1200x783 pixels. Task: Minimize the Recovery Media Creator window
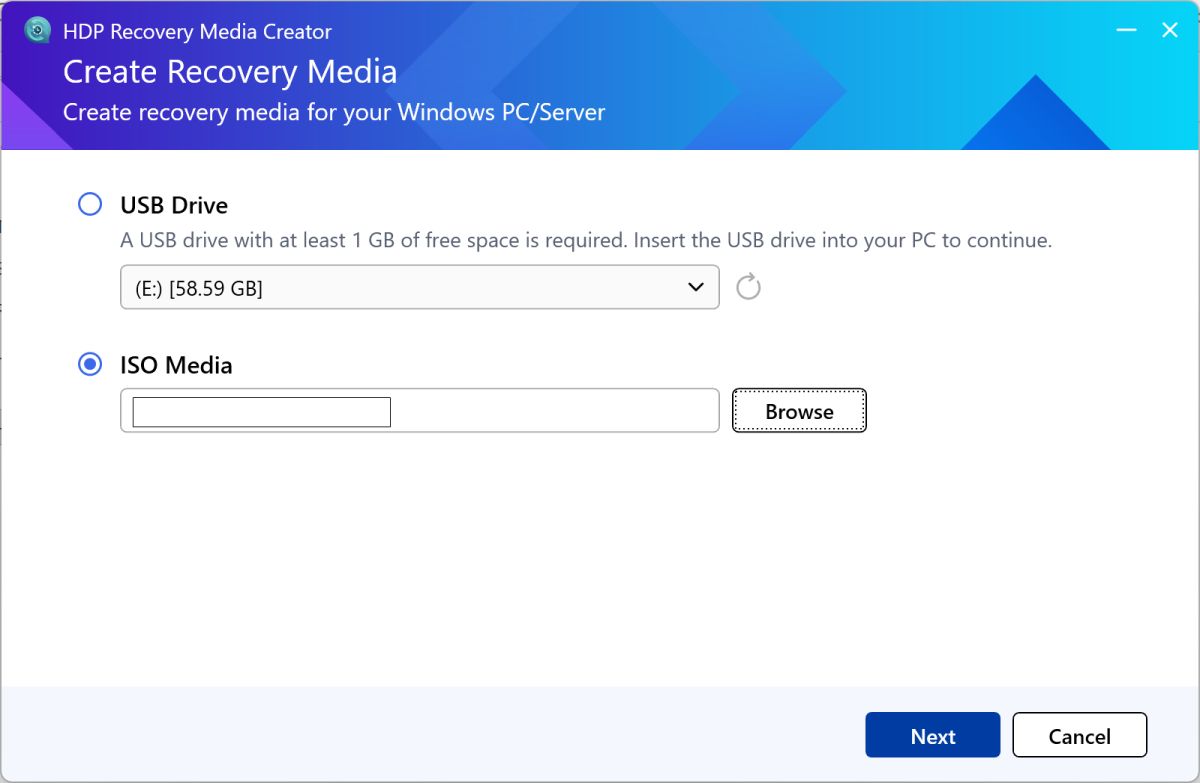[x=1125, y=31]
